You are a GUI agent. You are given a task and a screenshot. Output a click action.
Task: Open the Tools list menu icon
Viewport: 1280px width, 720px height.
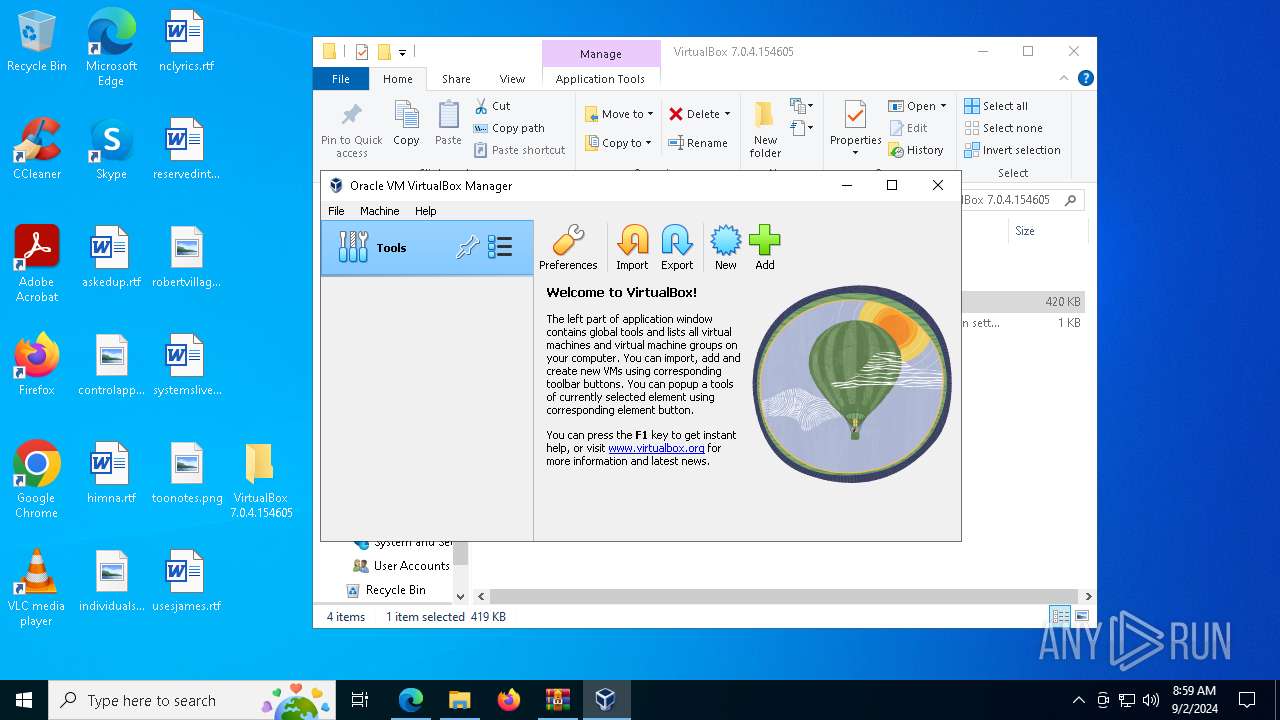coord(500,247)
